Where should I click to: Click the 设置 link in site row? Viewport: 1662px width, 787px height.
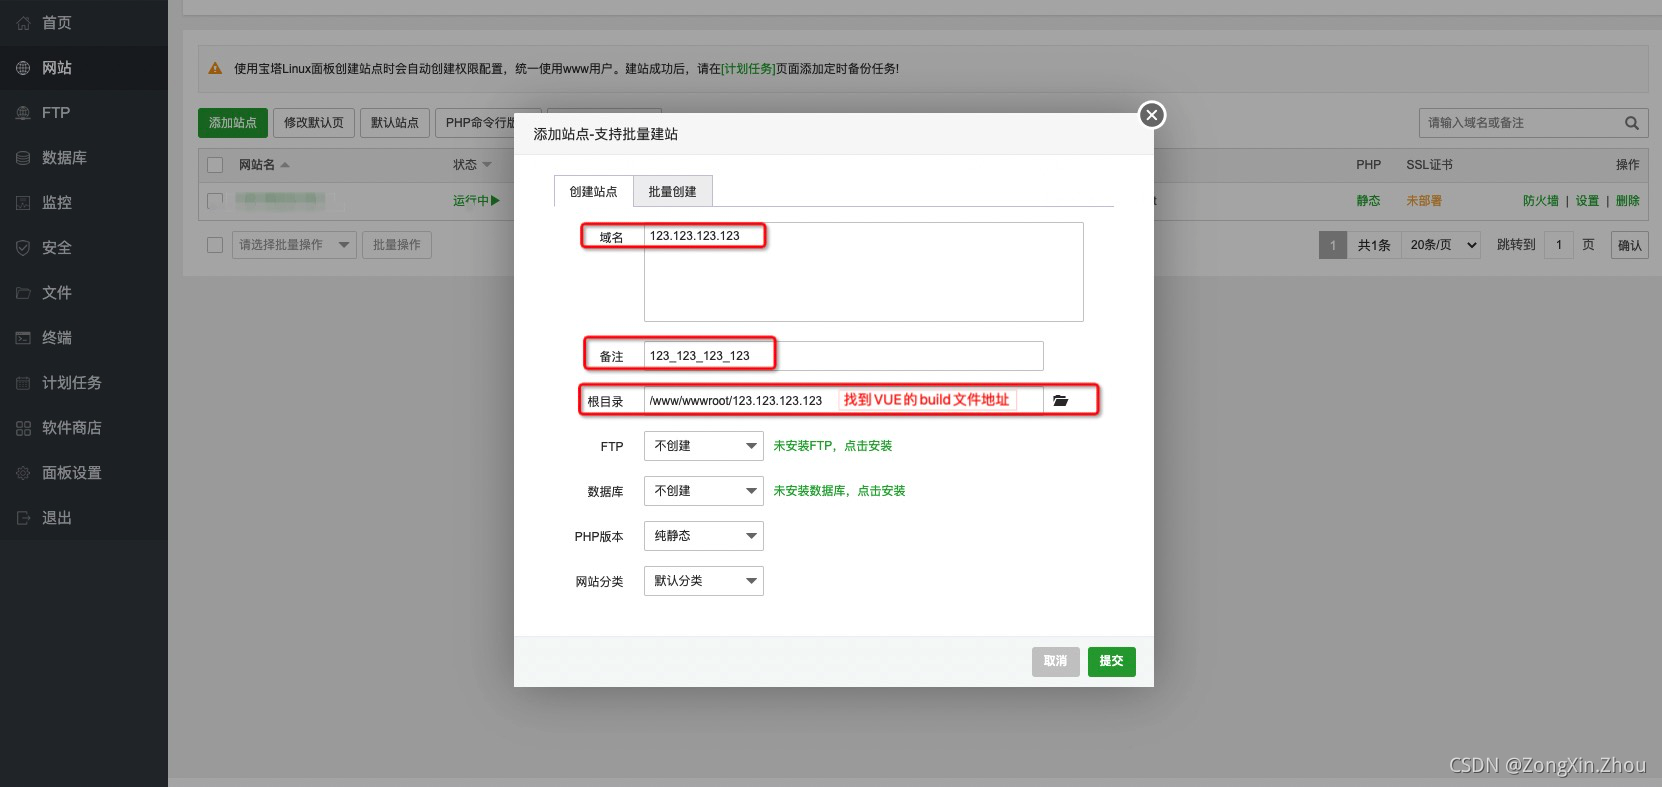pyautogui.click(x=1588, y=201)
